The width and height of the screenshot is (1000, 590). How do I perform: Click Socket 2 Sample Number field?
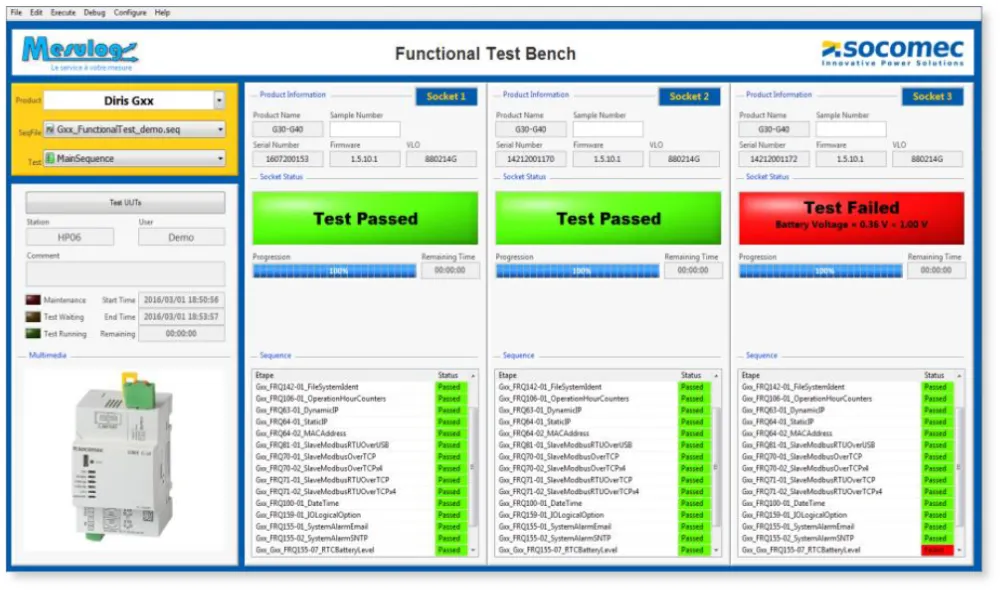click(608, 129)
